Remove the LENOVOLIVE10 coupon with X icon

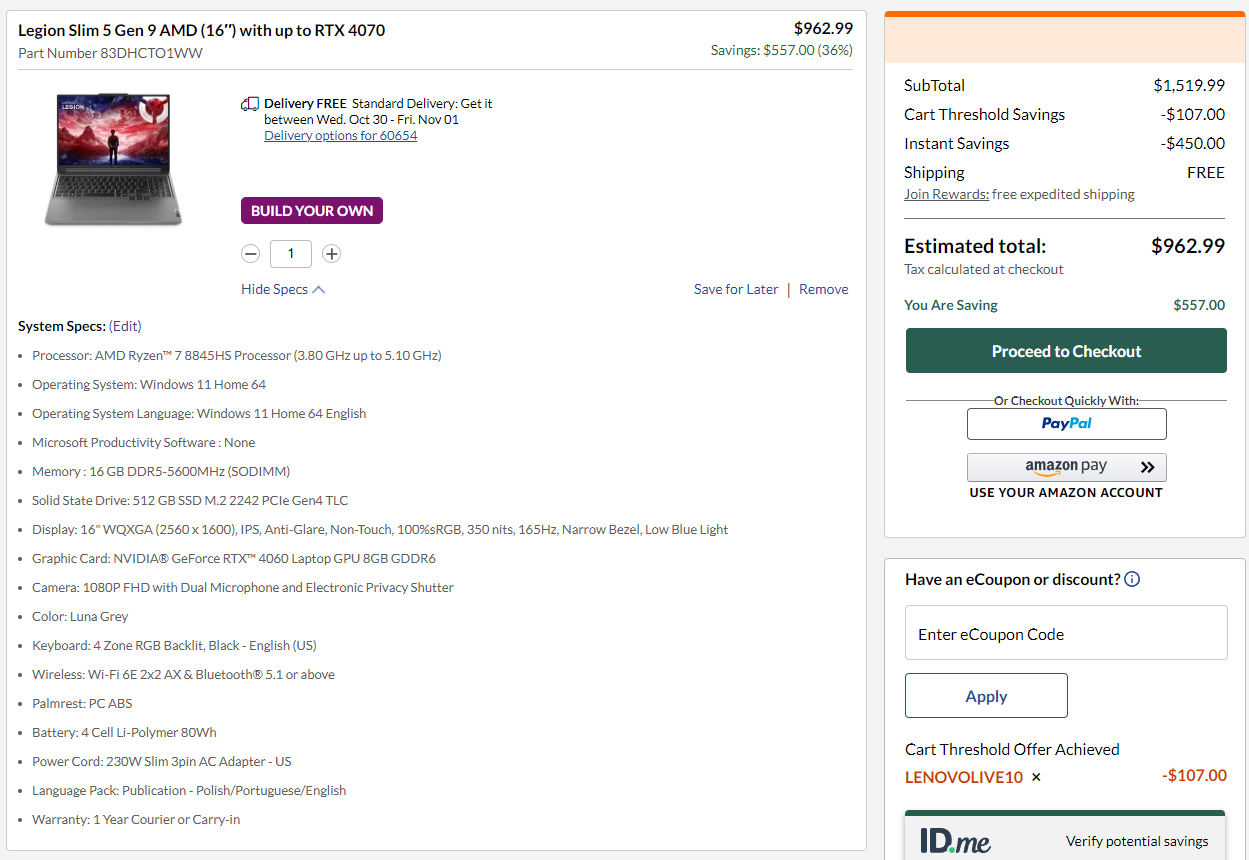coord(1036,777)
